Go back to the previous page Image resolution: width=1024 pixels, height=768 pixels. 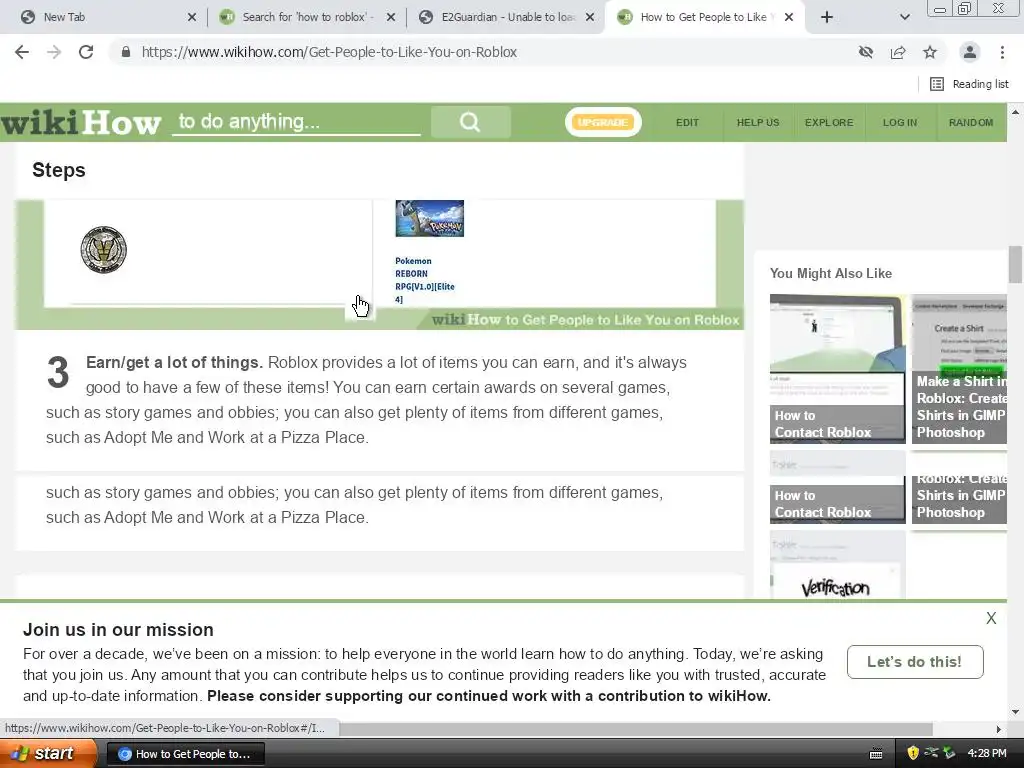pyautogui.click(x=22, y=52)
